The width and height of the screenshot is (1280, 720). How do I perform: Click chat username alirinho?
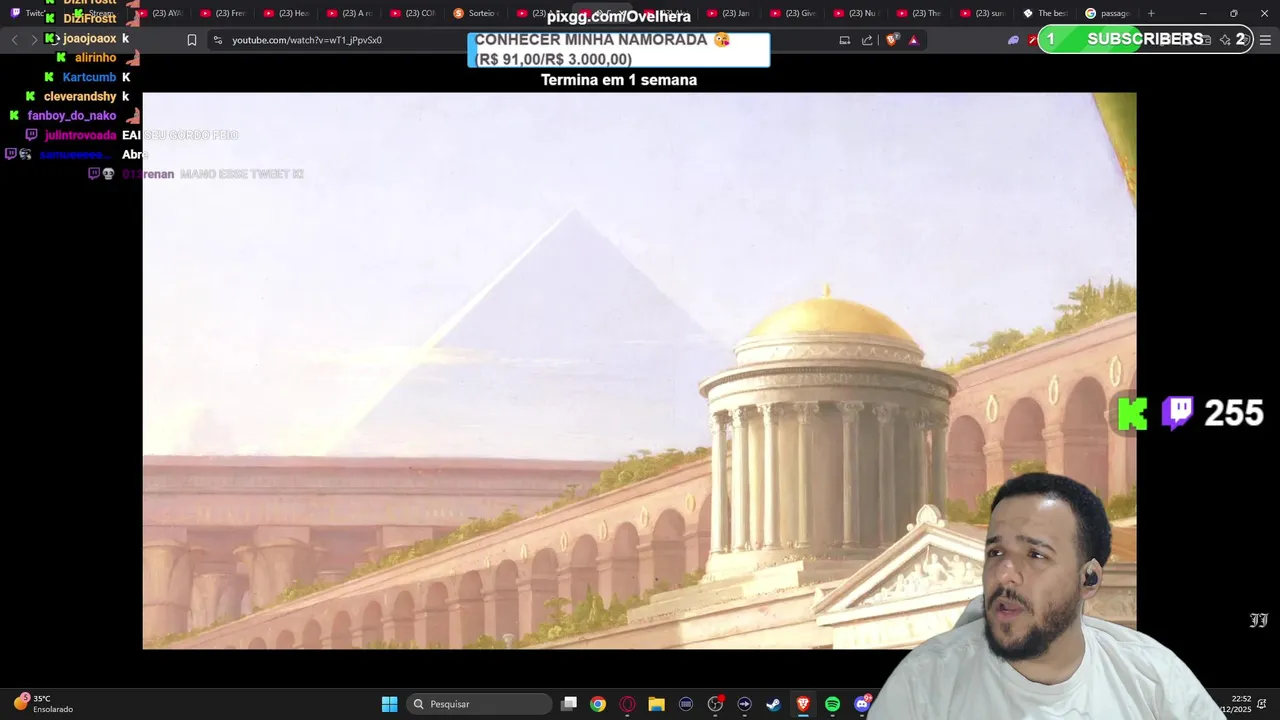point(96,58)
